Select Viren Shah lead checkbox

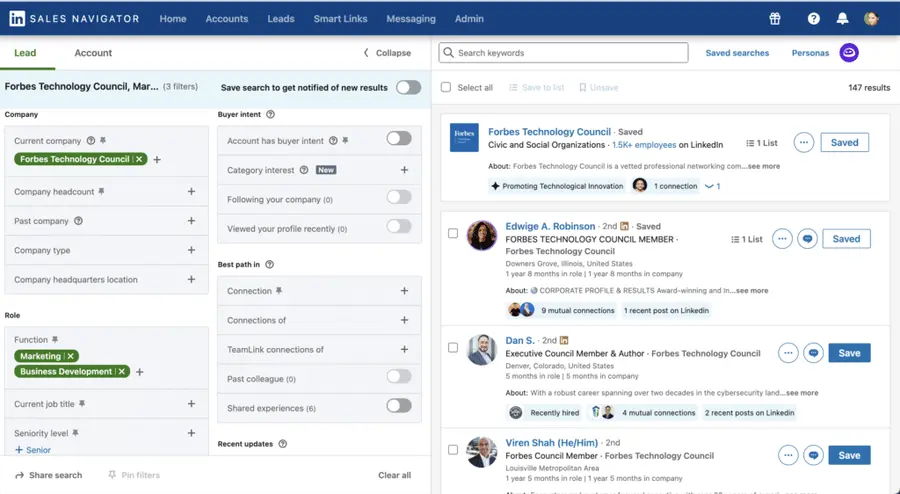coord(453,450)
